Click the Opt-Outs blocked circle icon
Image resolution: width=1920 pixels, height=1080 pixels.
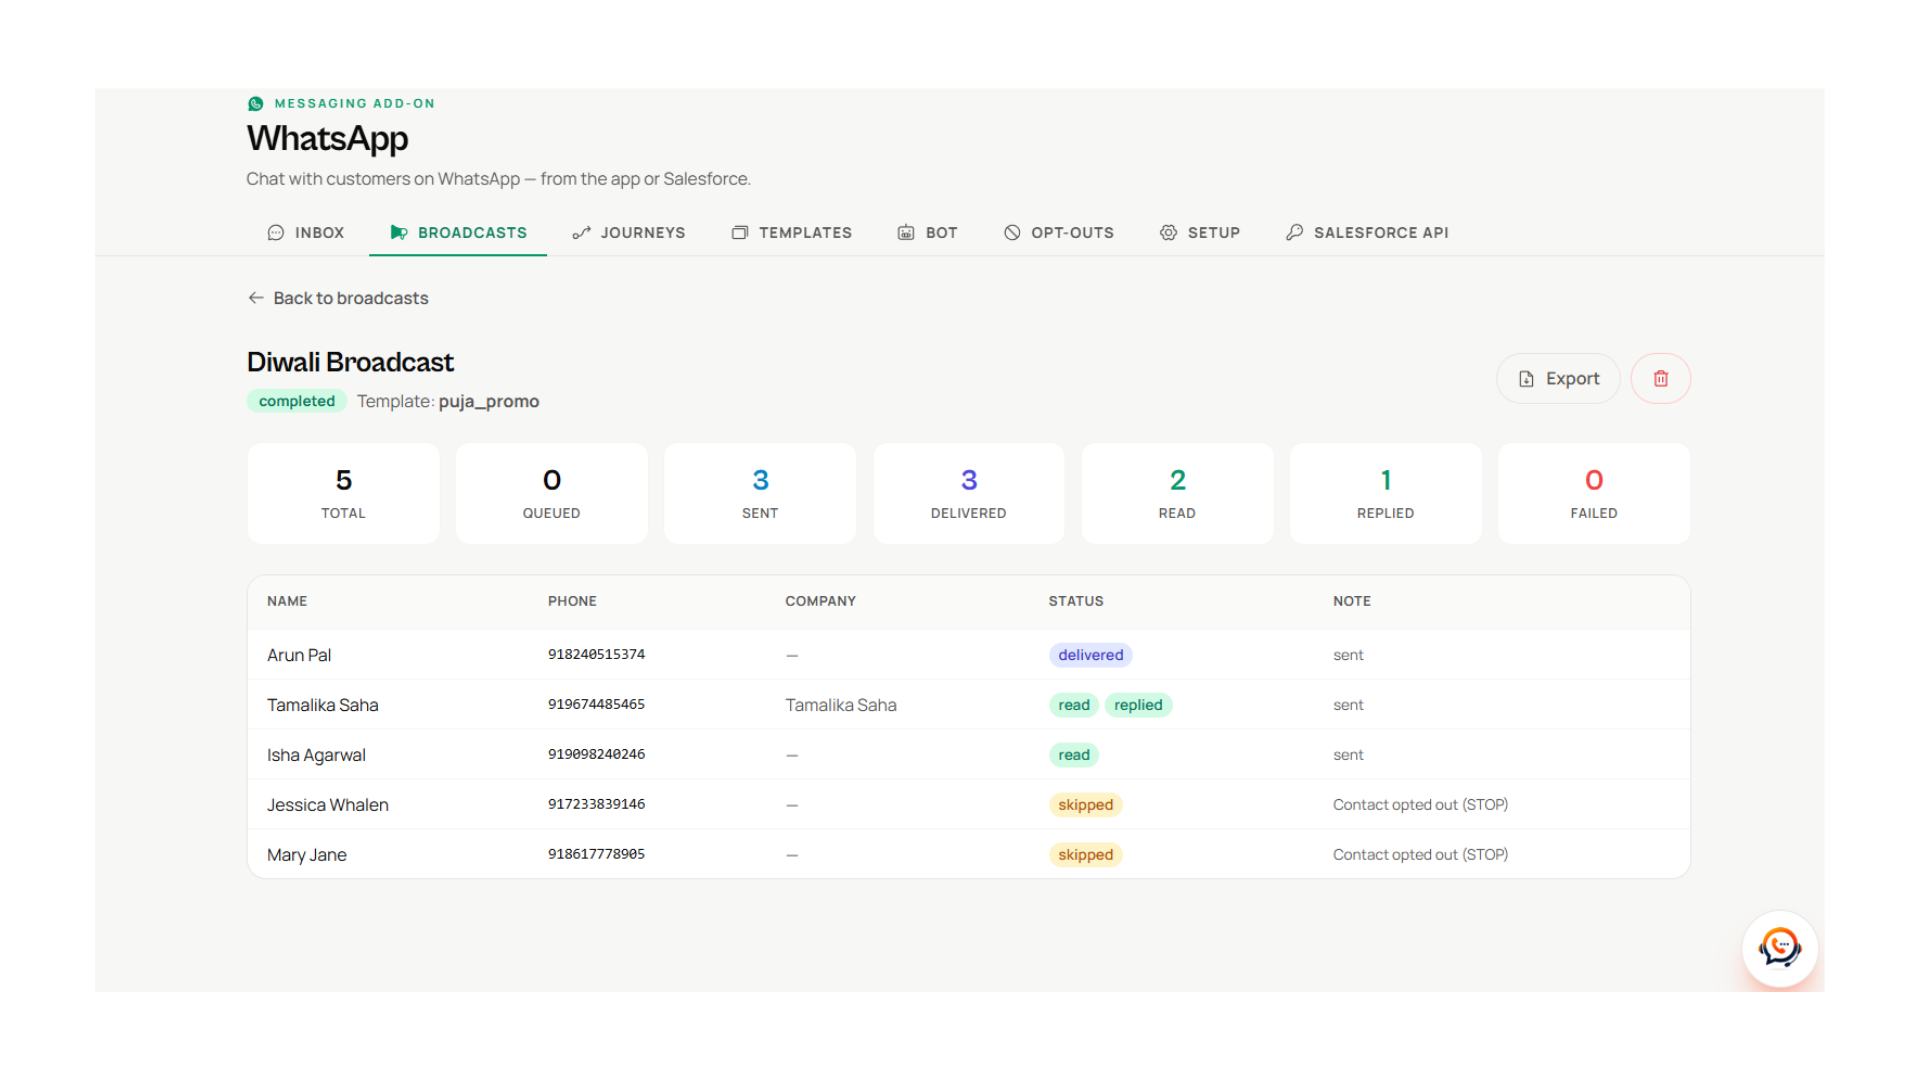tap(1012, 232)
